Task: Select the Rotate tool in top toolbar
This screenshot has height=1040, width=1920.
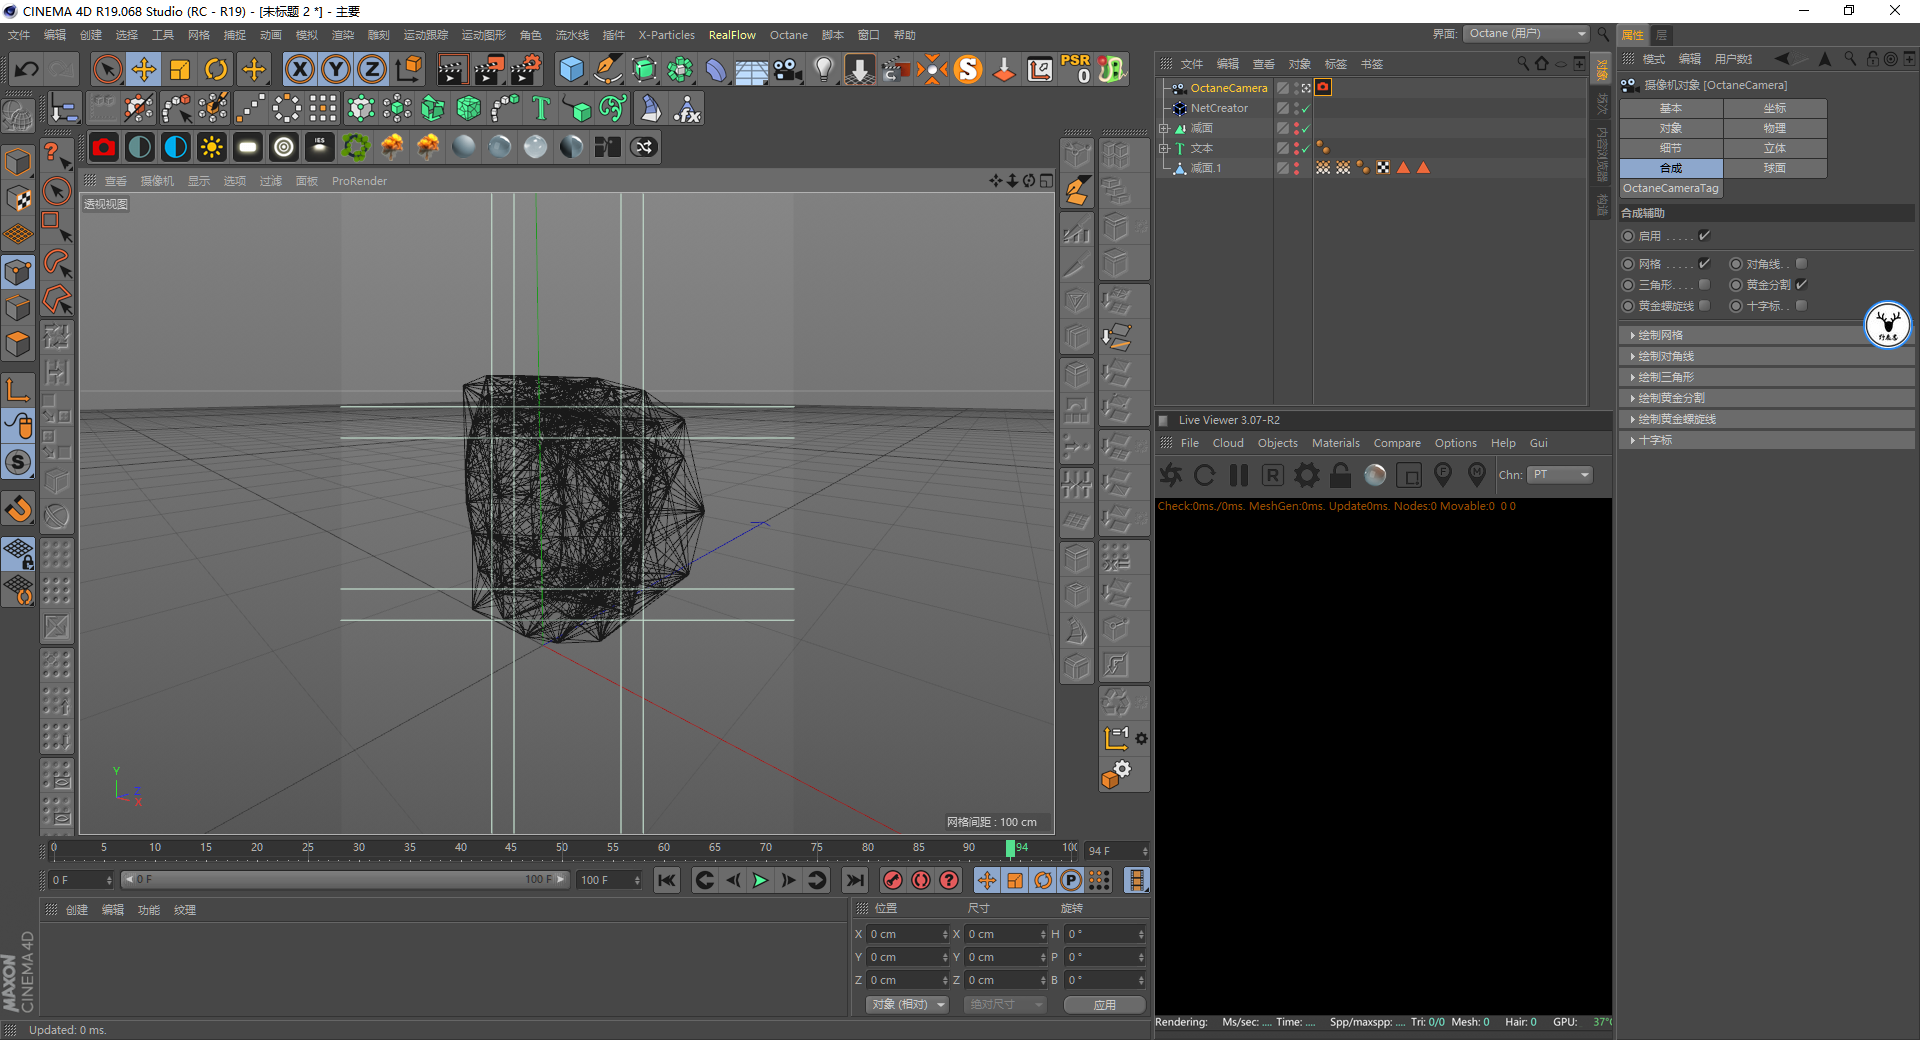Action: pyautogui.click(x=216, y=69)
